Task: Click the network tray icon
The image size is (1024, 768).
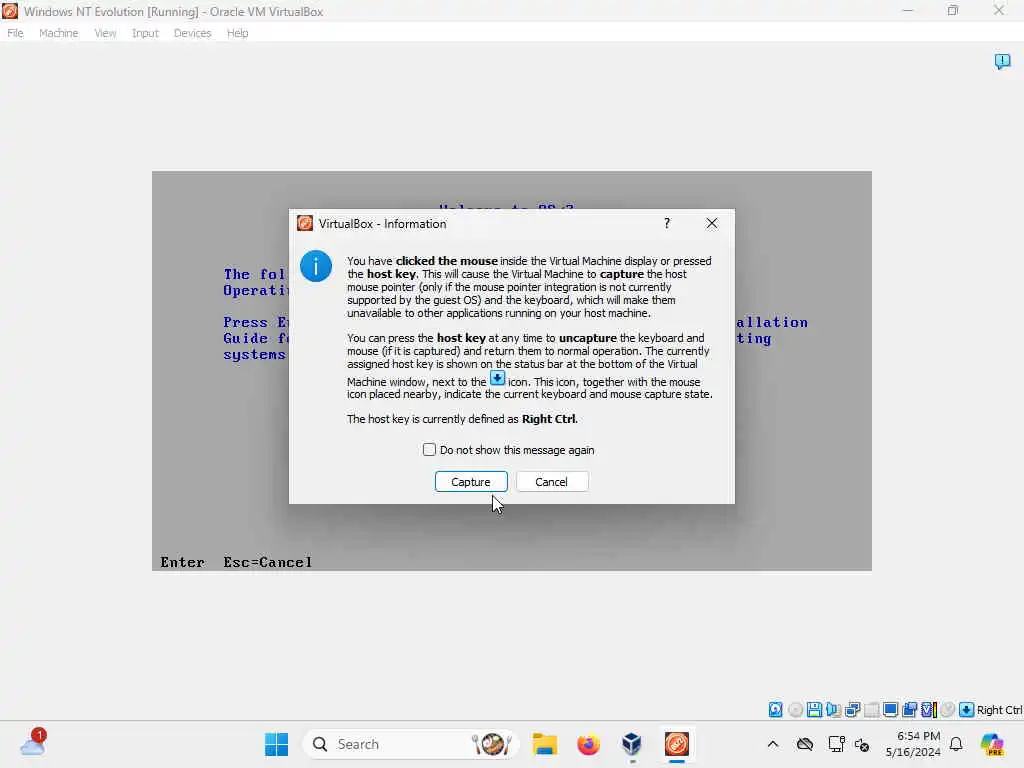Action: click(x=836, y=744)
